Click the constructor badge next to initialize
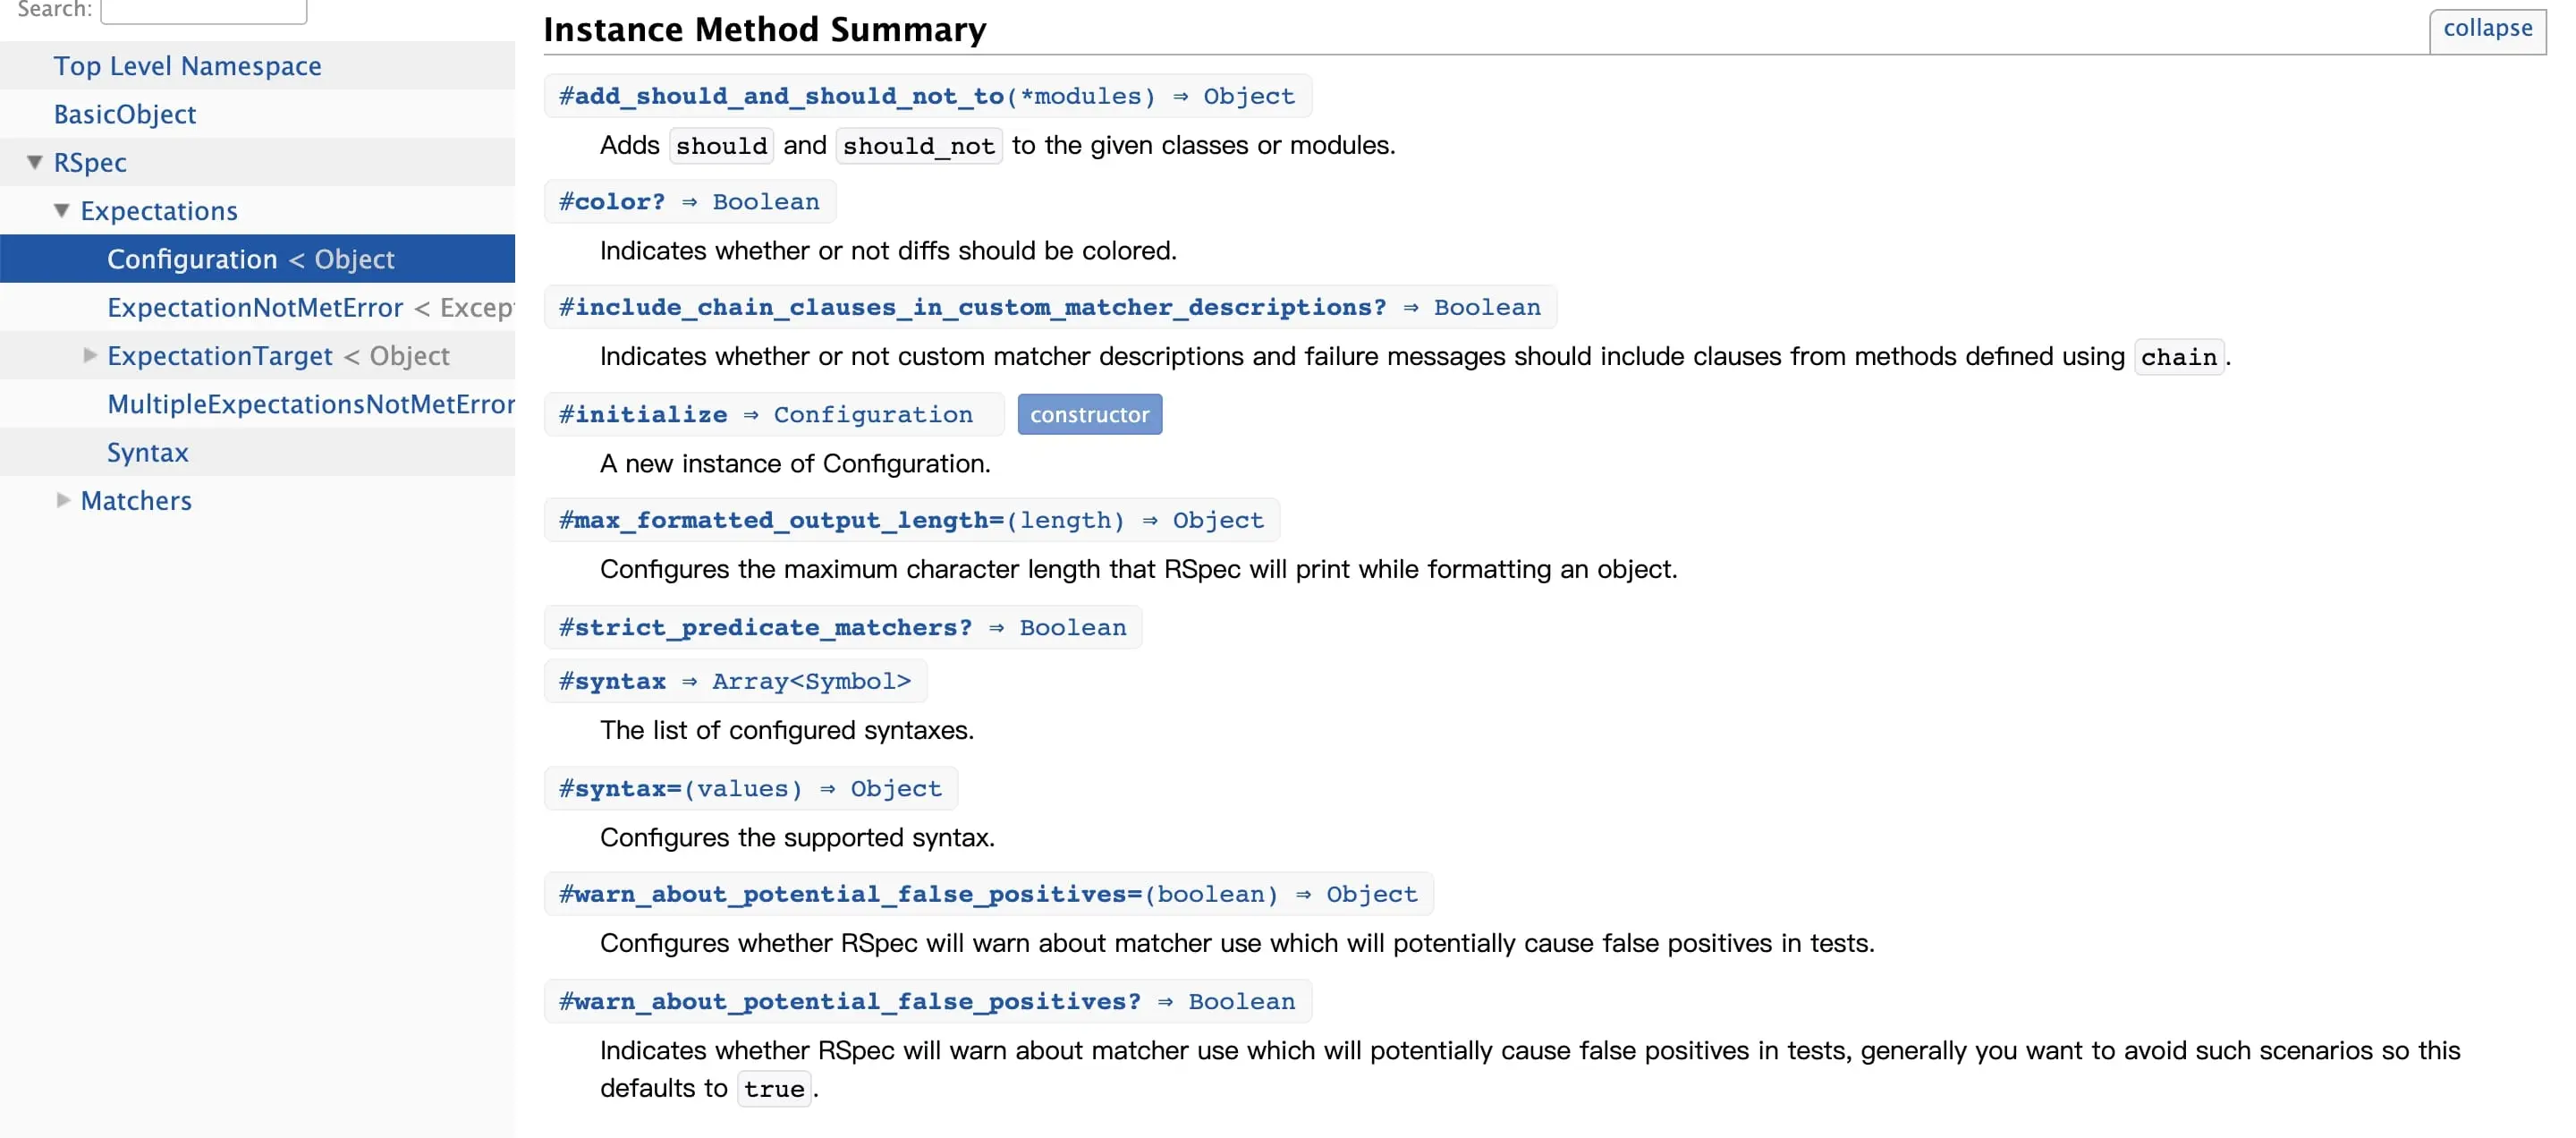The image size is (2576, 1138). [x=1089, y=413]
